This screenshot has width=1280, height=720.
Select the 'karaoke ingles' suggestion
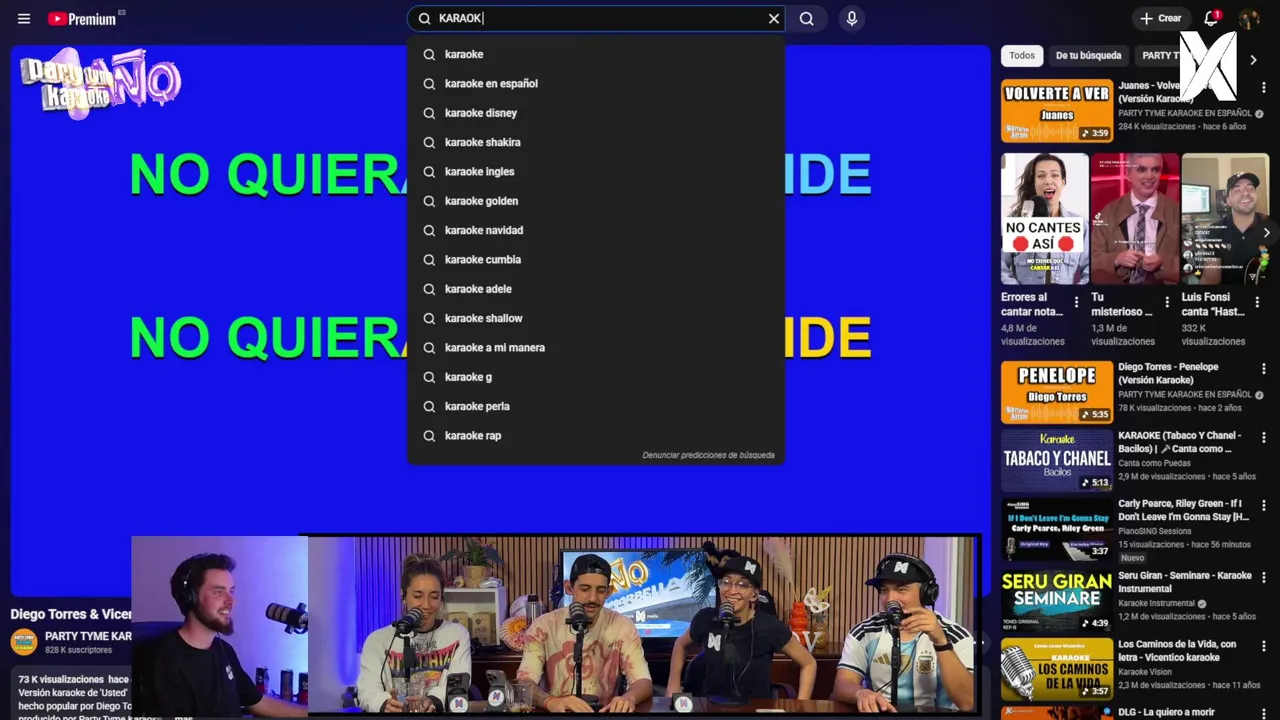[596, 172]
